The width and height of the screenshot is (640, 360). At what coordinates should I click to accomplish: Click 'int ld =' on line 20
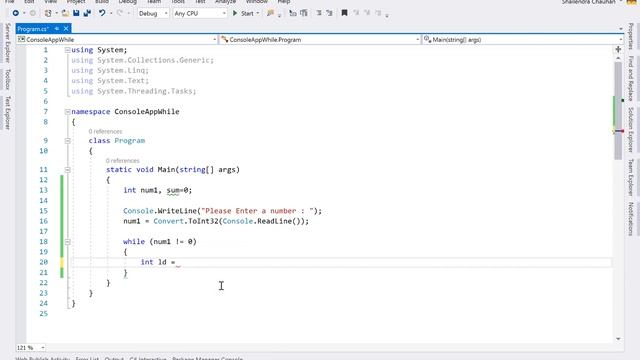(x=158, y=262)
